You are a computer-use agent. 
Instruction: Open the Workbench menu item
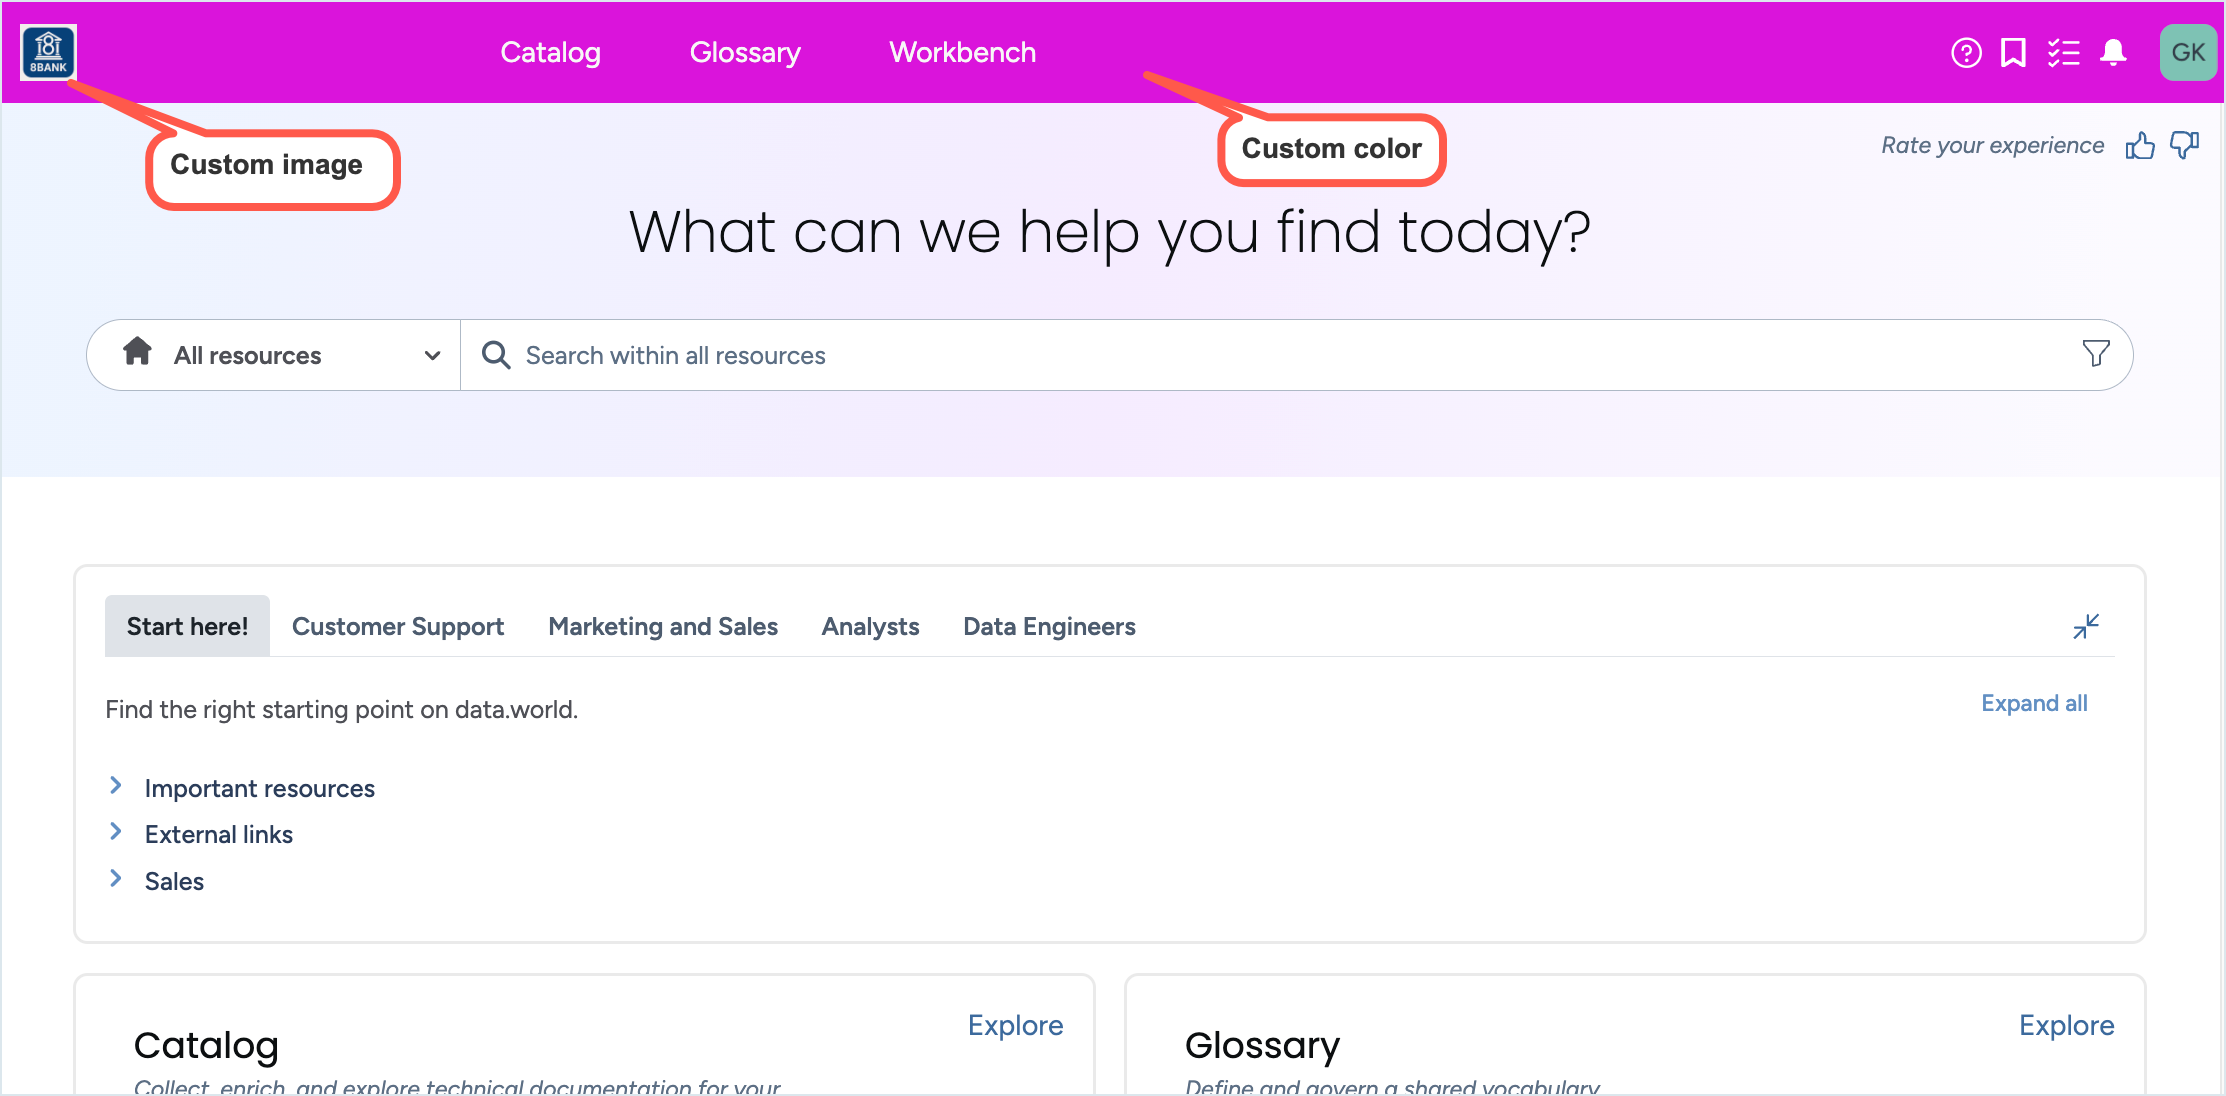pos(962,53)
